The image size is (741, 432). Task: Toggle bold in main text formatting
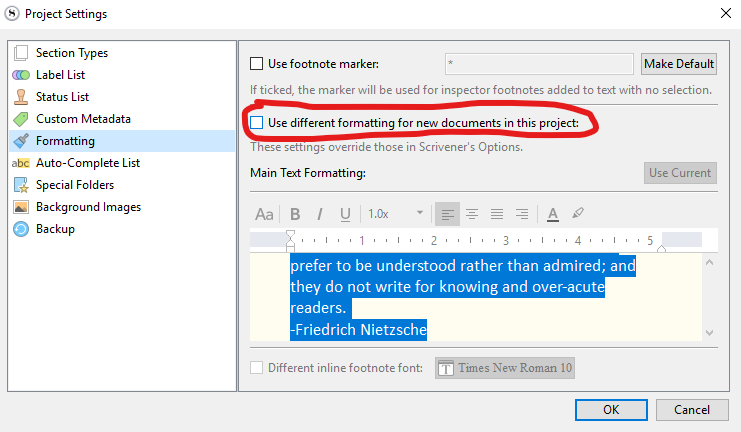coord(295,213)
